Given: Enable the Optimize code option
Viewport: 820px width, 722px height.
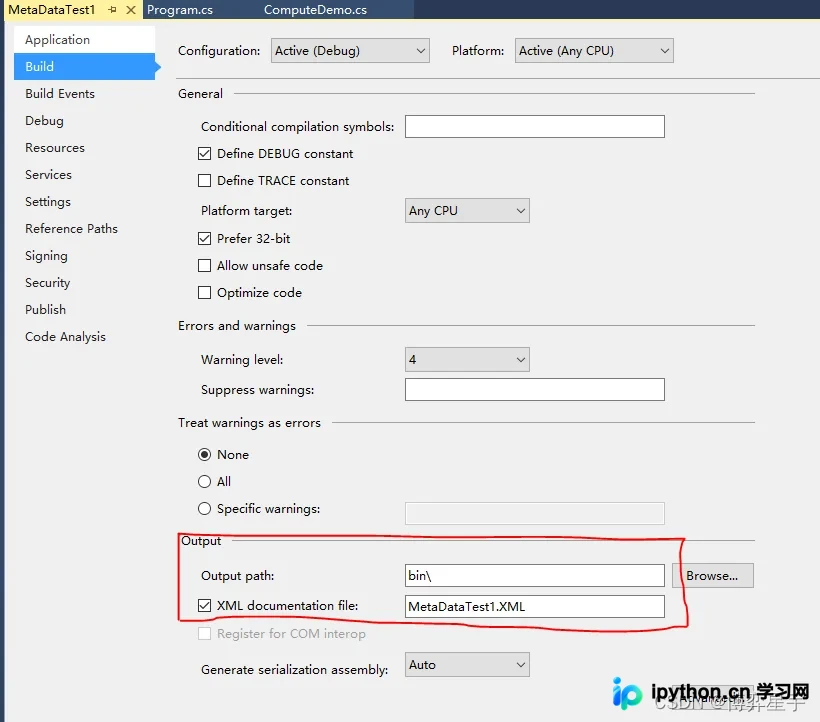Looking at the screenshot, I should tap(204, 292).
